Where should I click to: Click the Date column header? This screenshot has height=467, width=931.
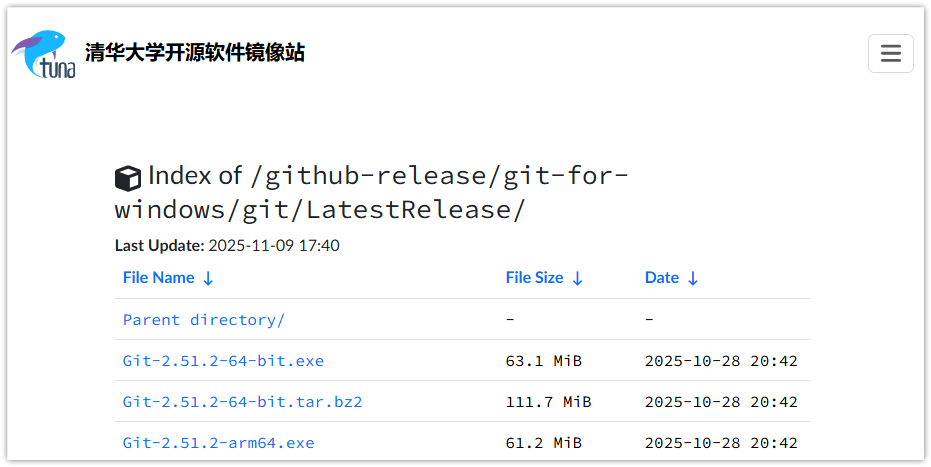point(661,278)
